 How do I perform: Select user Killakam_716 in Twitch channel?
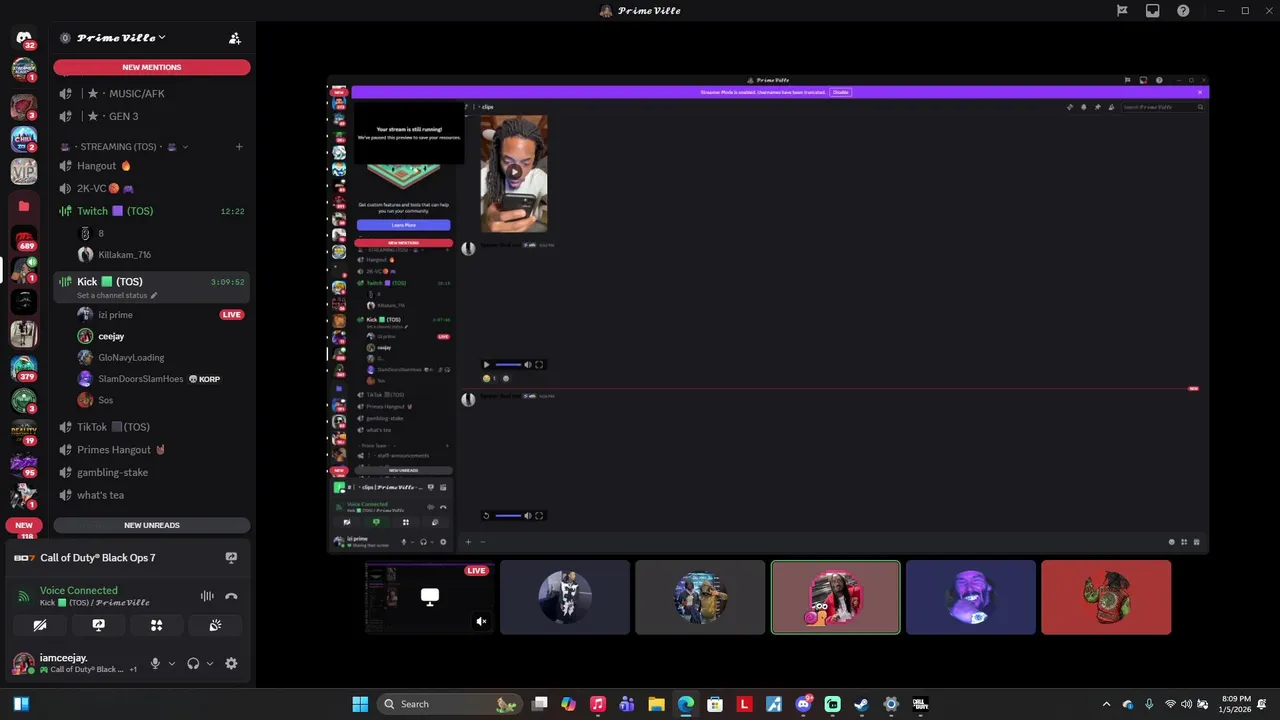[124, 255]
